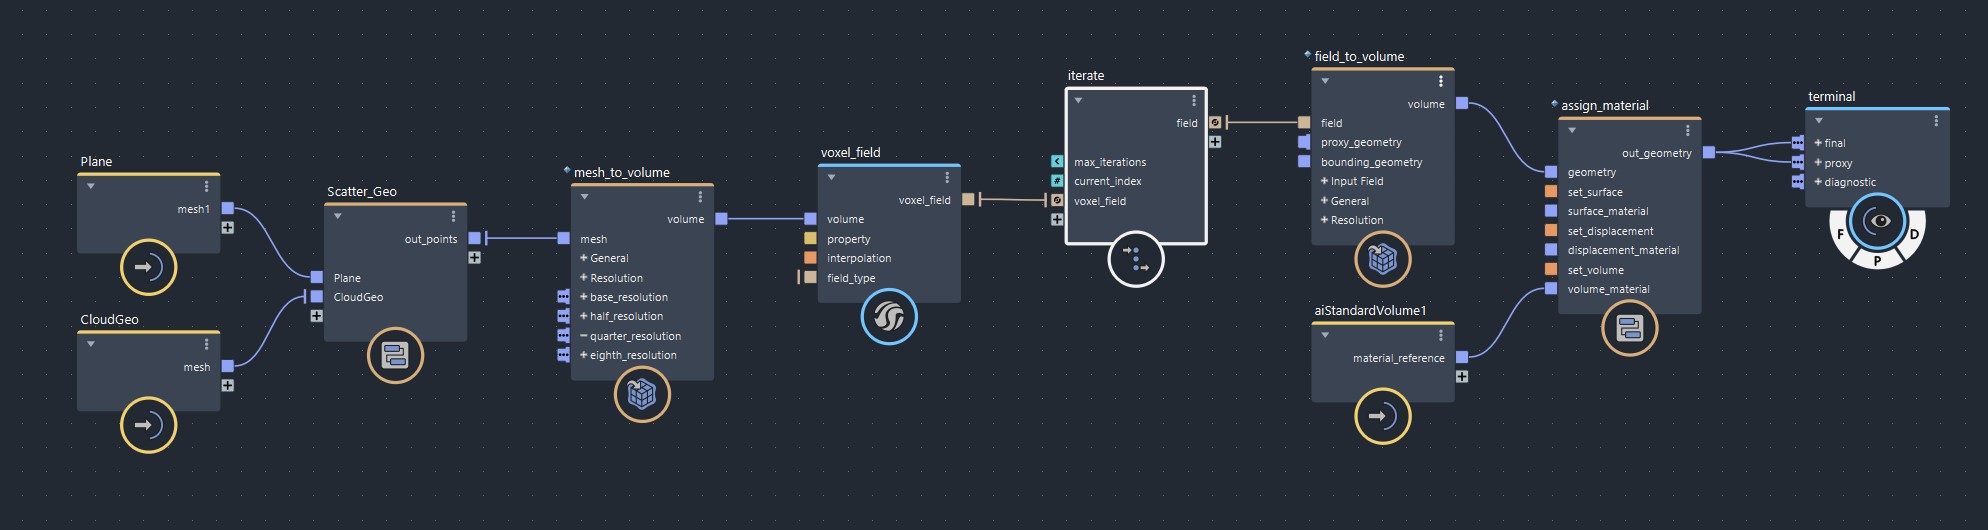Viewport: 1988px width, 530px height.
Task: Collapse the CloudGeo node
Action: click(91, 344)
